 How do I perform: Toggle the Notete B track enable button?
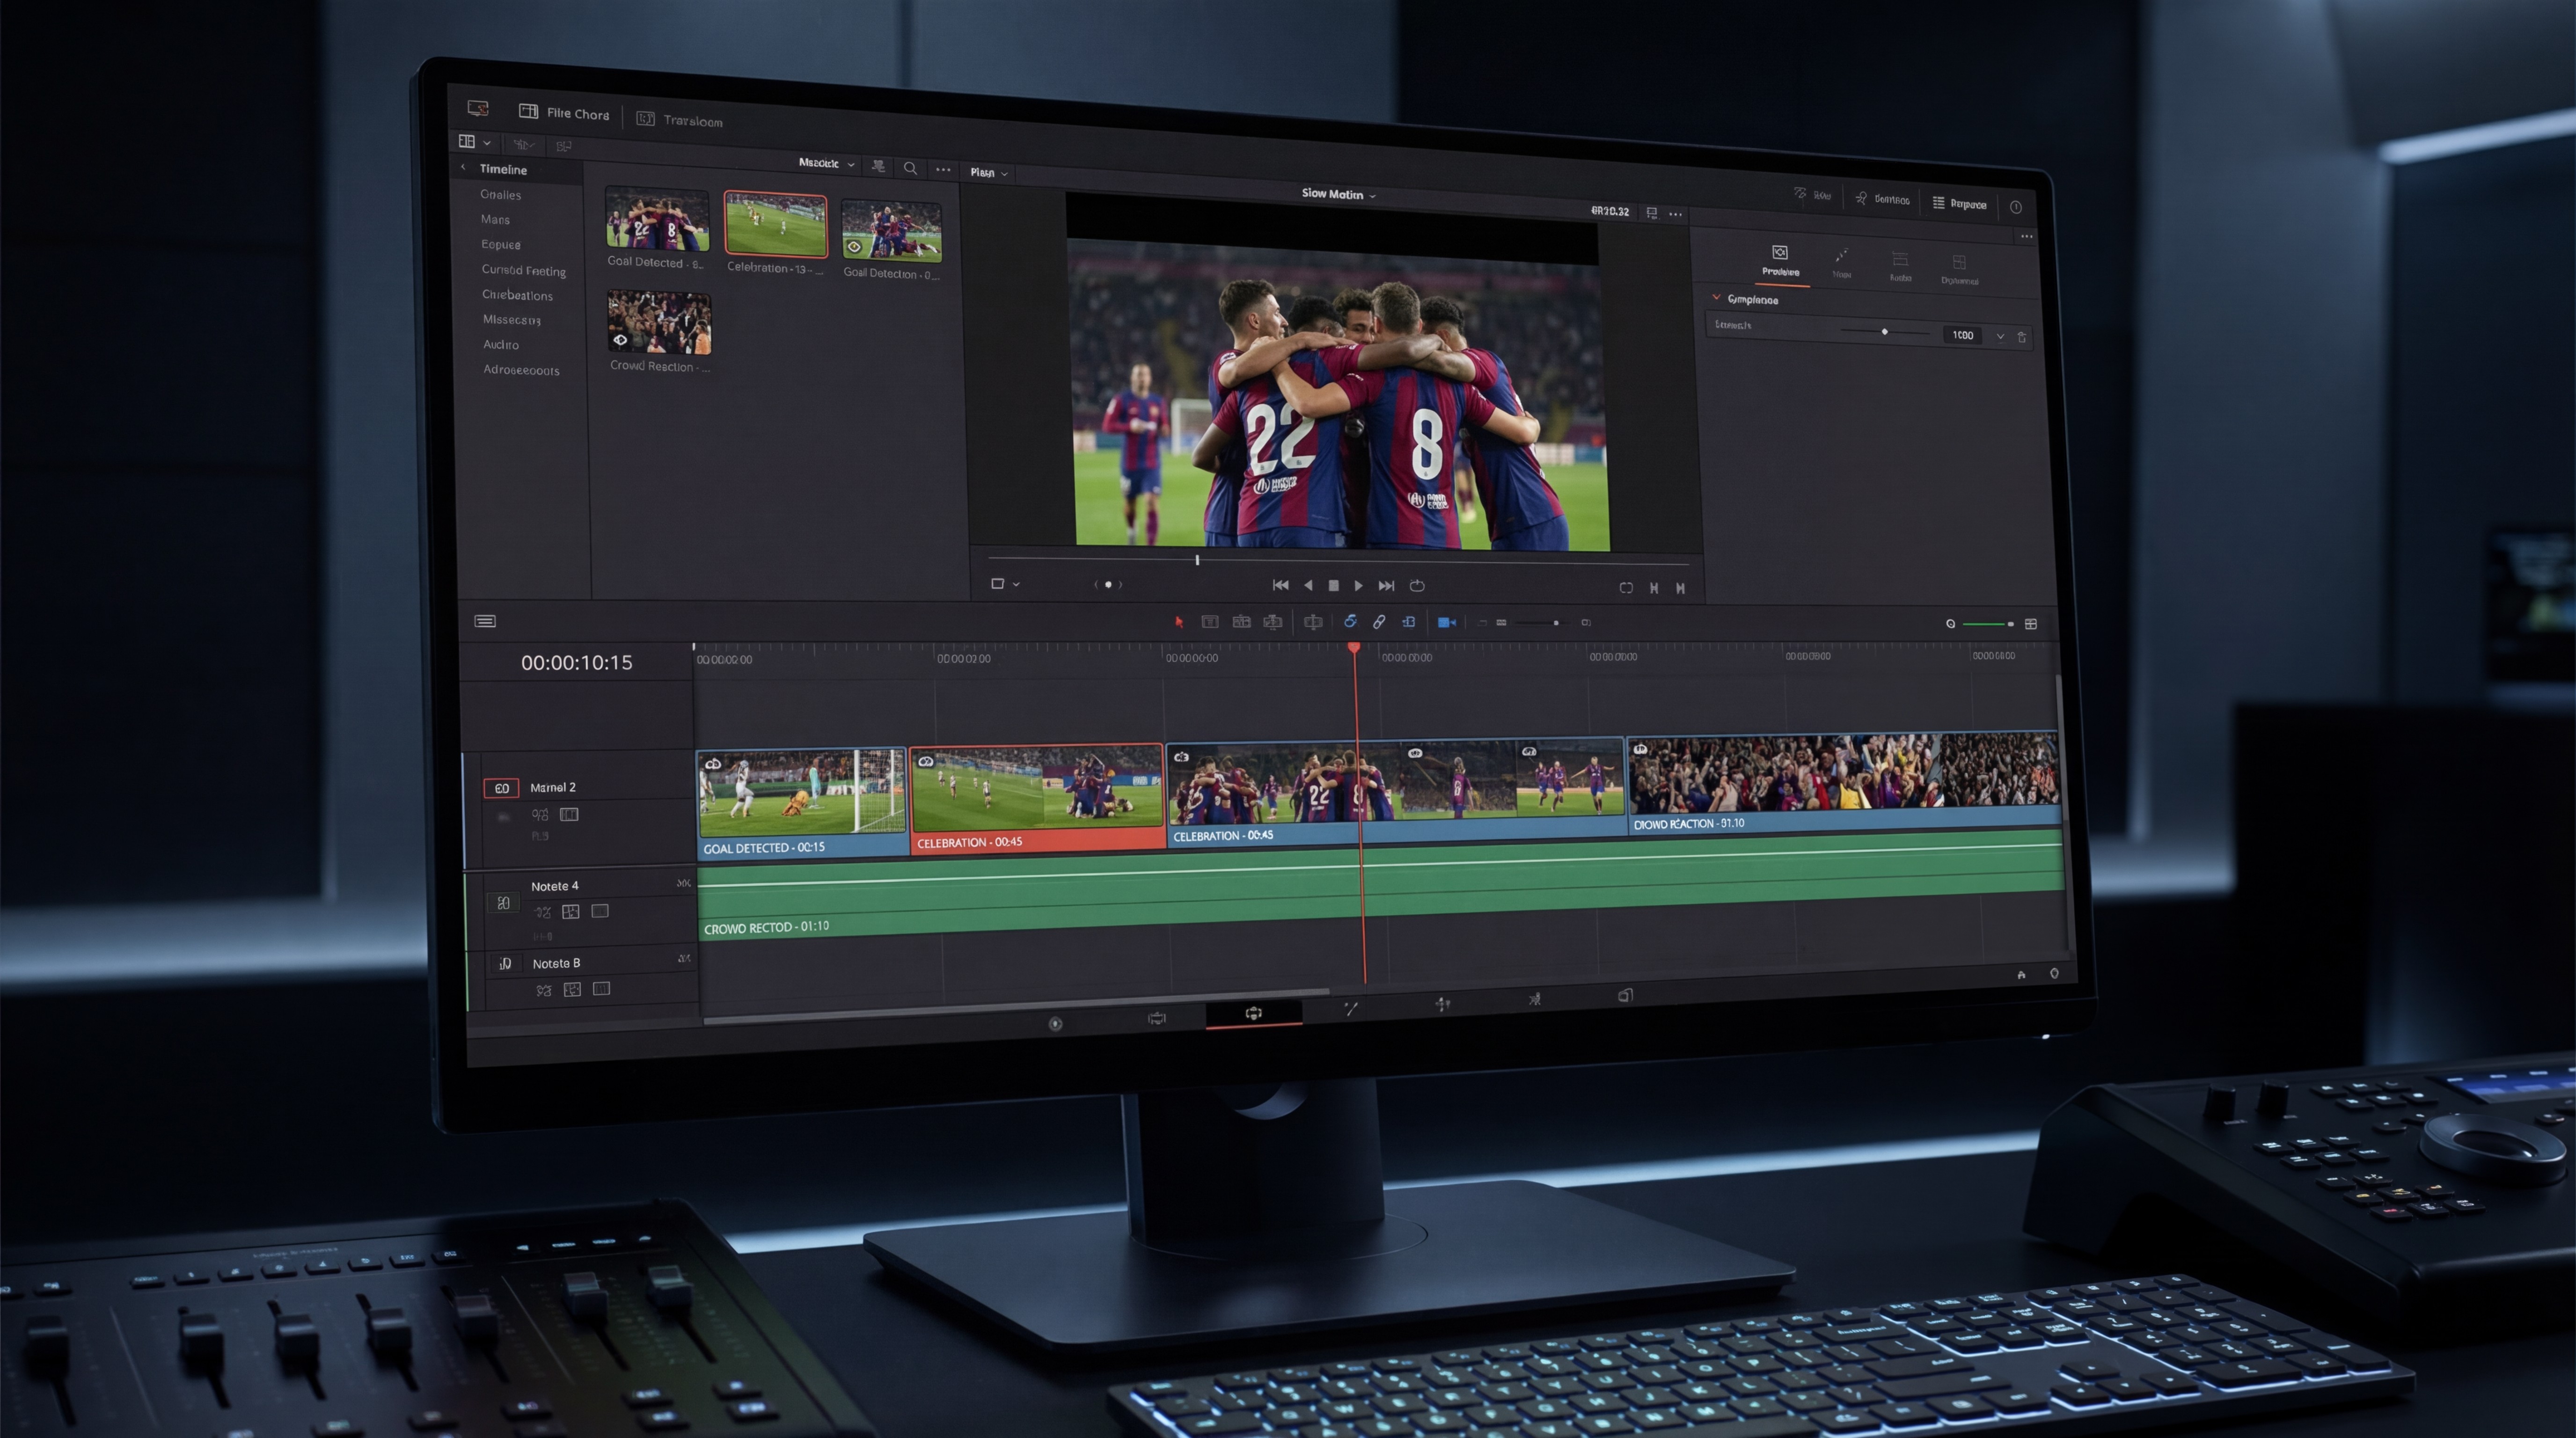pos(505,964)
